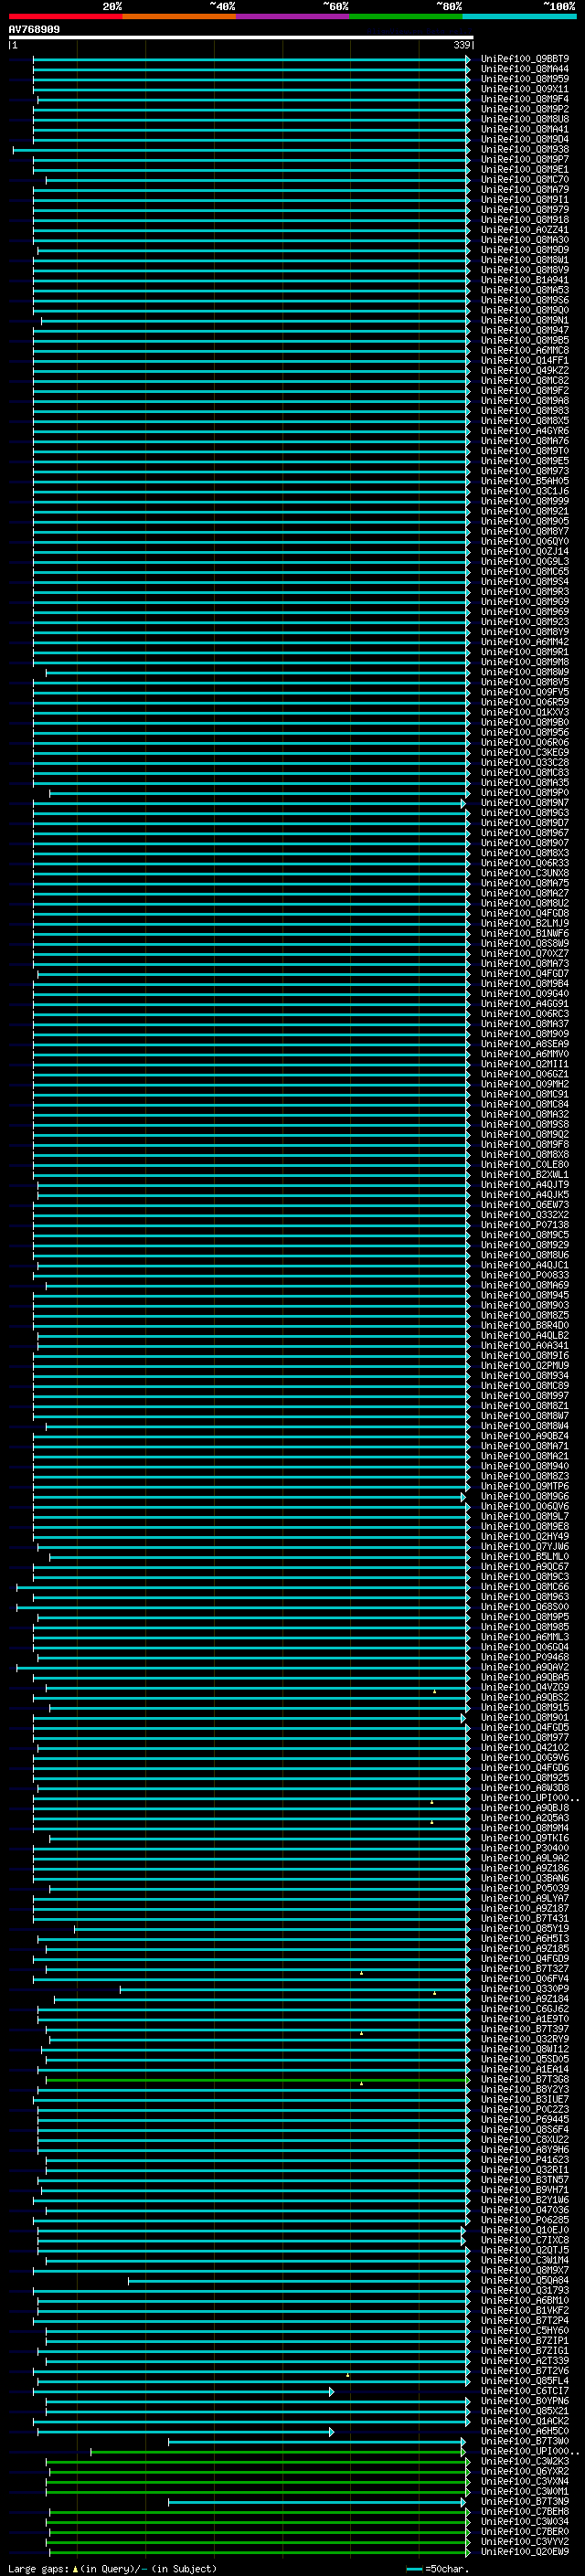
Task: Open hit UniRef100_Q9BBT9
Action: [524, 59]
